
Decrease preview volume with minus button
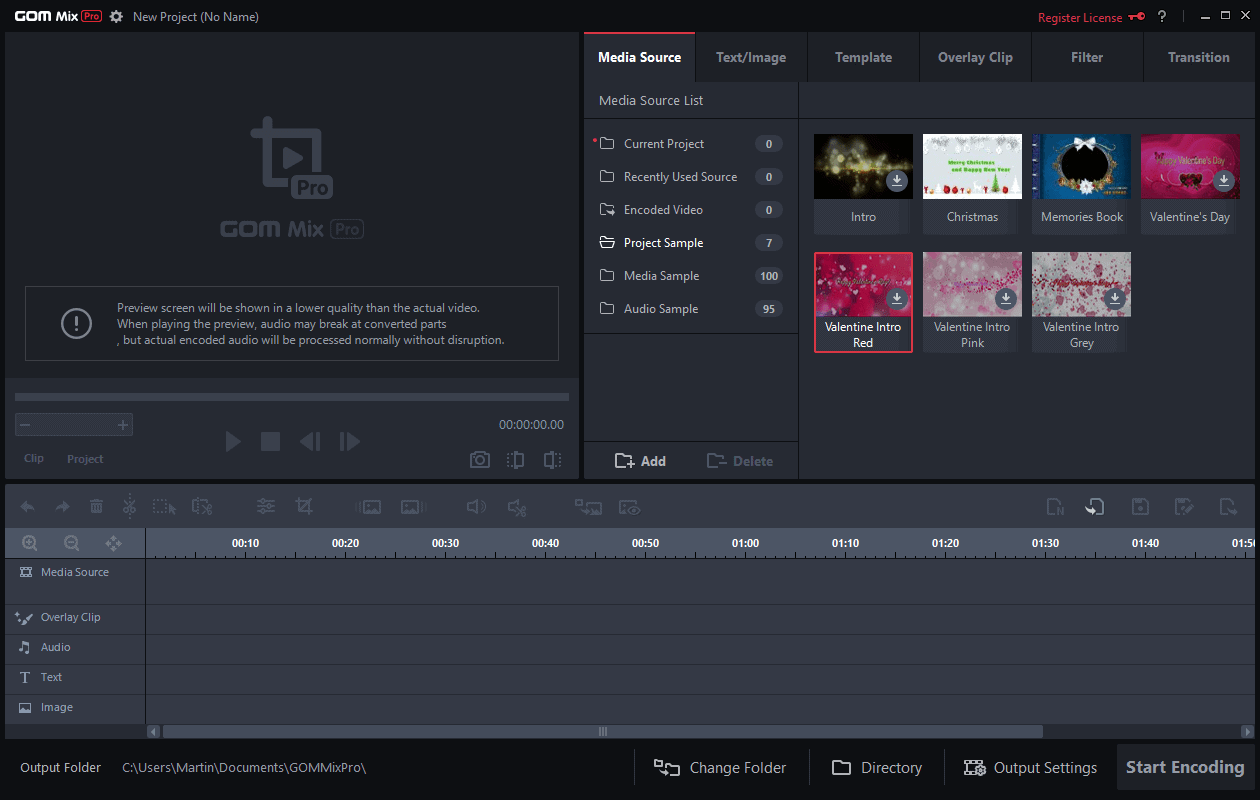(25, 425)
